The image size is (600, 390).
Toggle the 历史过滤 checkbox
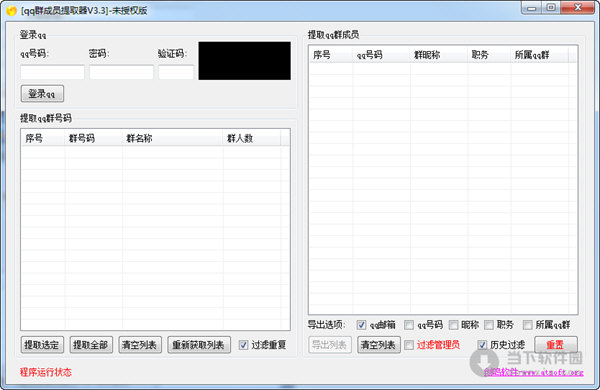point(482,345)
